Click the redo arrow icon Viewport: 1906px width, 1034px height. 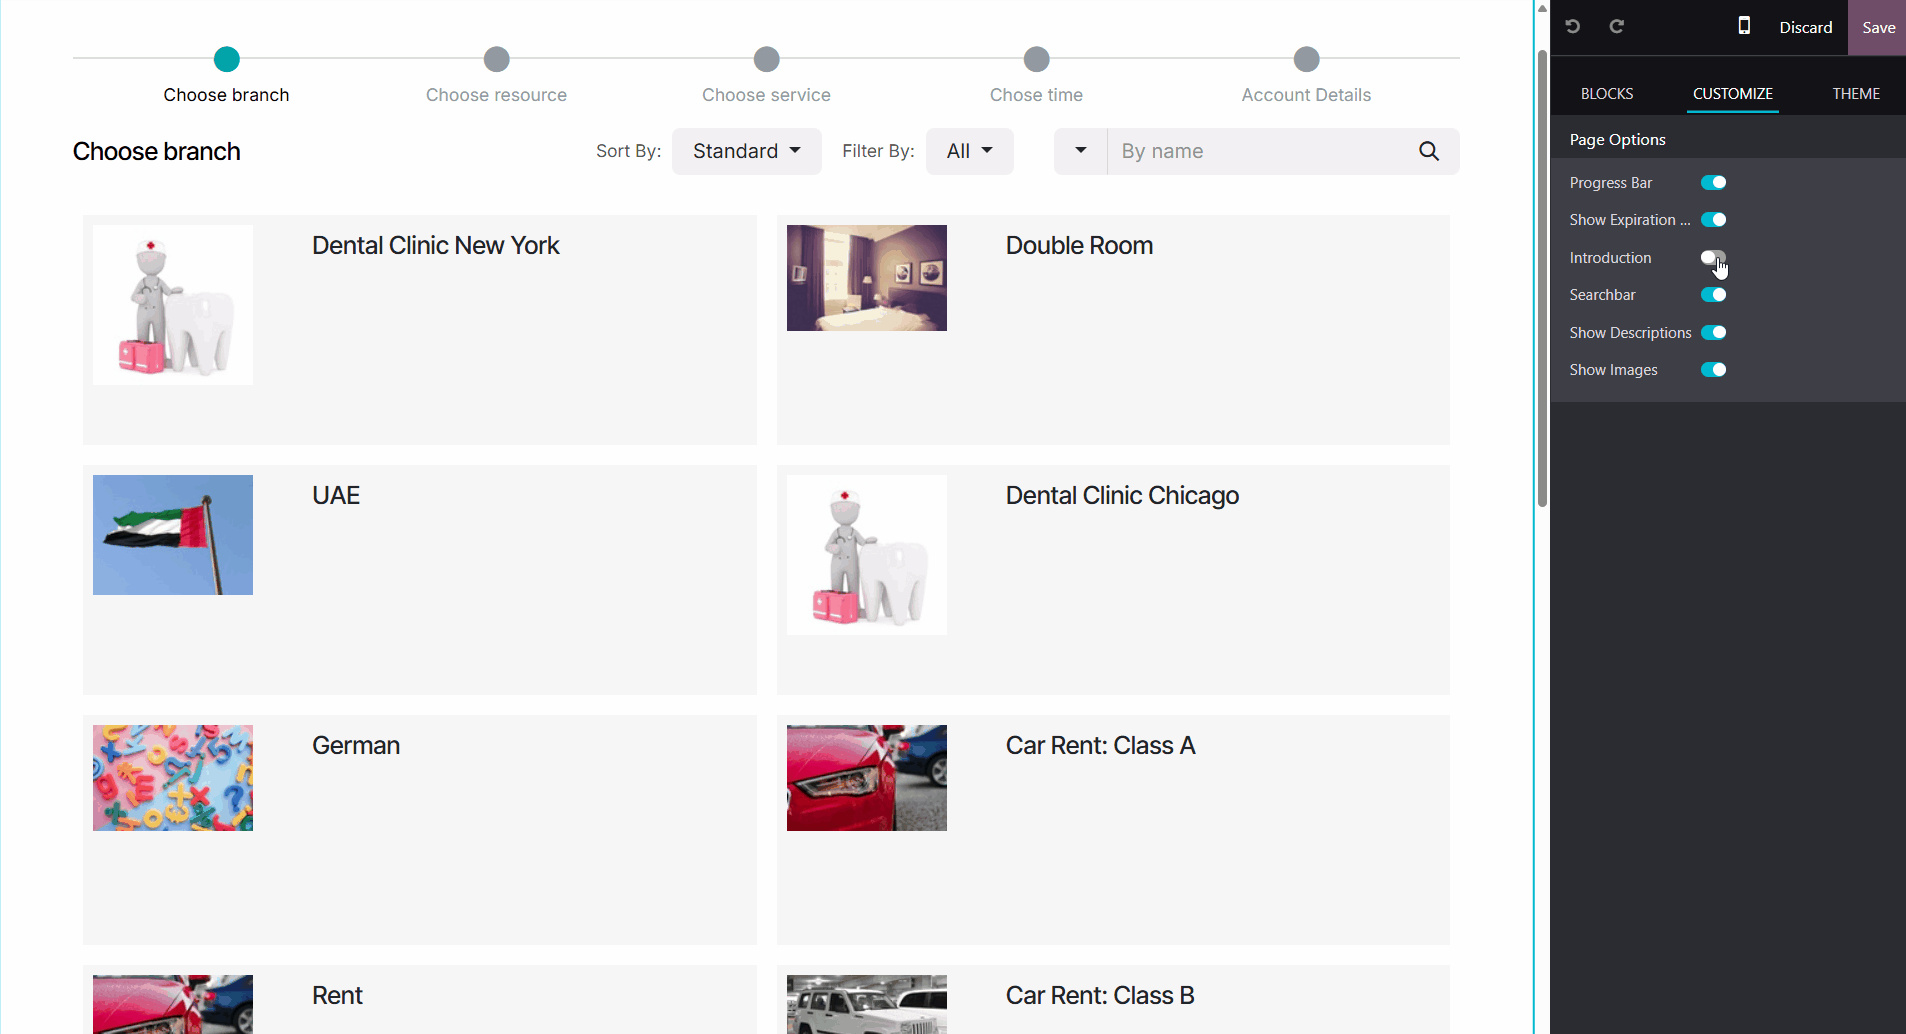click(1617, 27)
